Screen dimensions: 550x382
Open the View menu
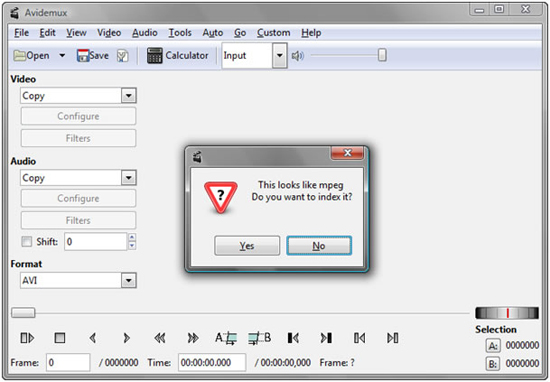(76, 33)
